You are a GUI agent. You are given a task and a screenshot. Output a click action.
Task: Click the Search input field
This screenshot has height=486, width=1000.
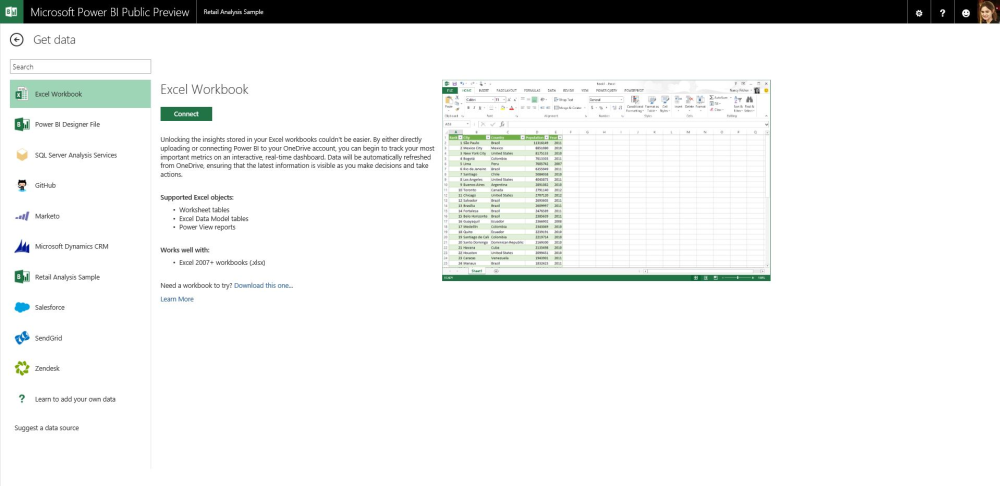(x=80, y=66)
